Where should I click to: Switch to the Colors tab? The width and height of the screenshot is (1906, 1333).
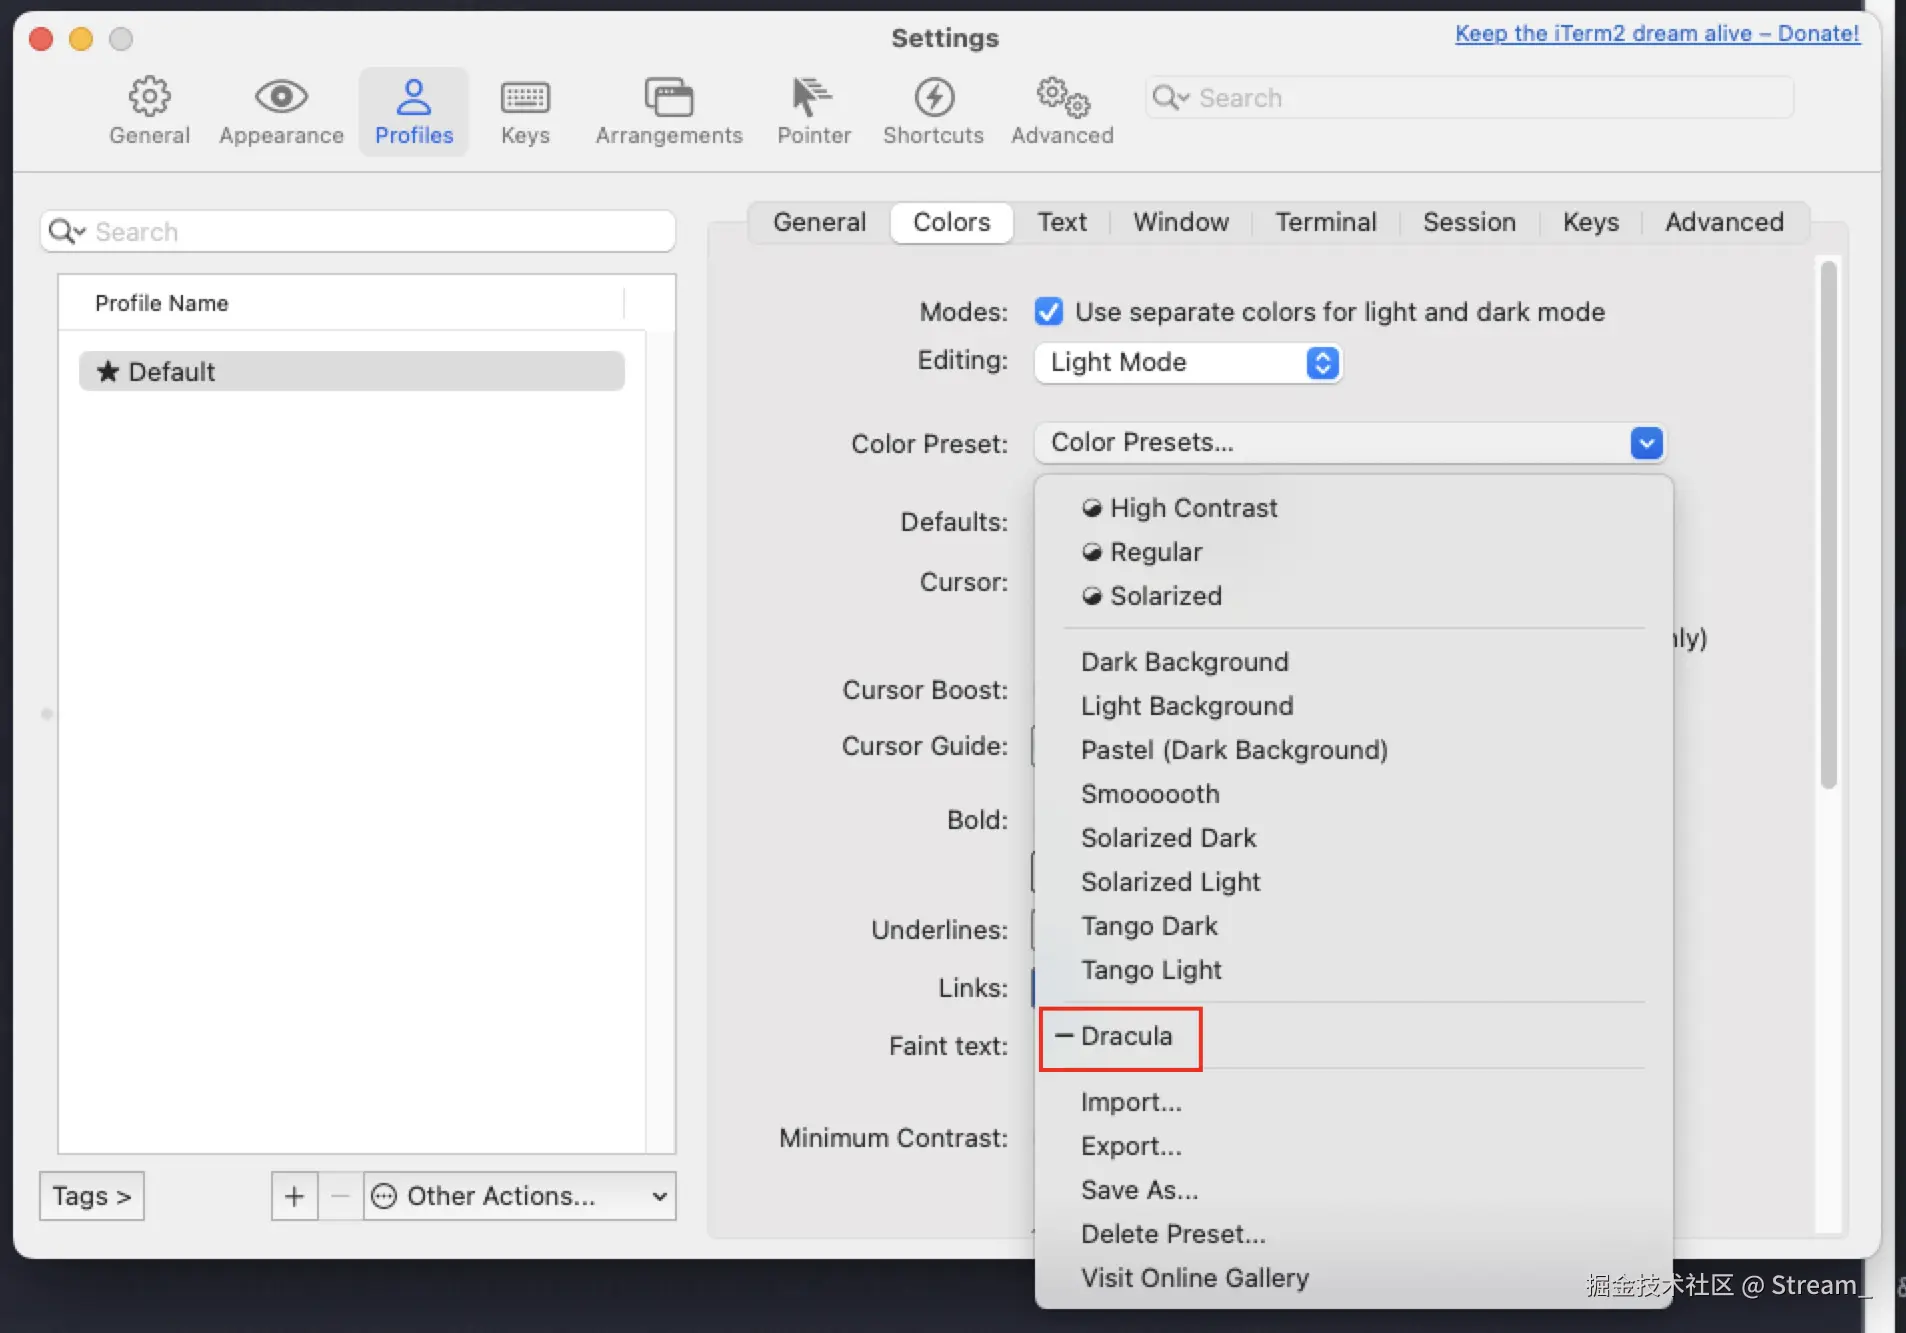951,222
